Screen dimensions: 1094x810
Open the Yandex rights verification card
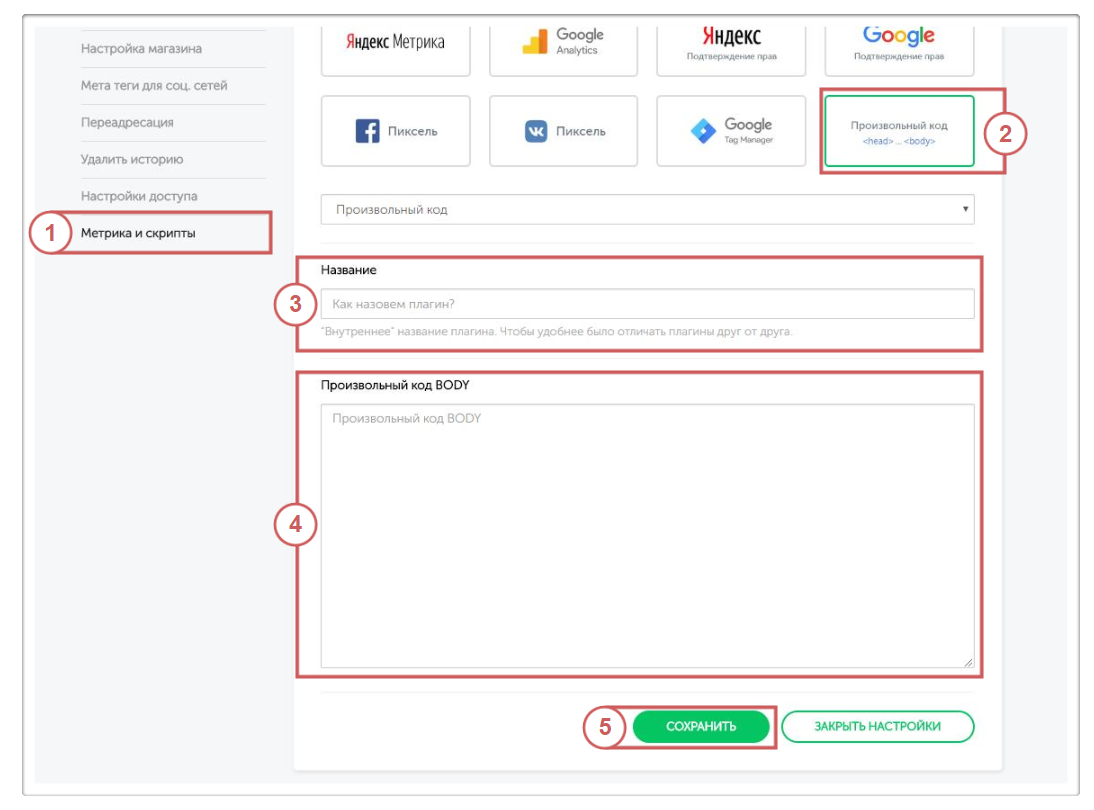point(731,45)
